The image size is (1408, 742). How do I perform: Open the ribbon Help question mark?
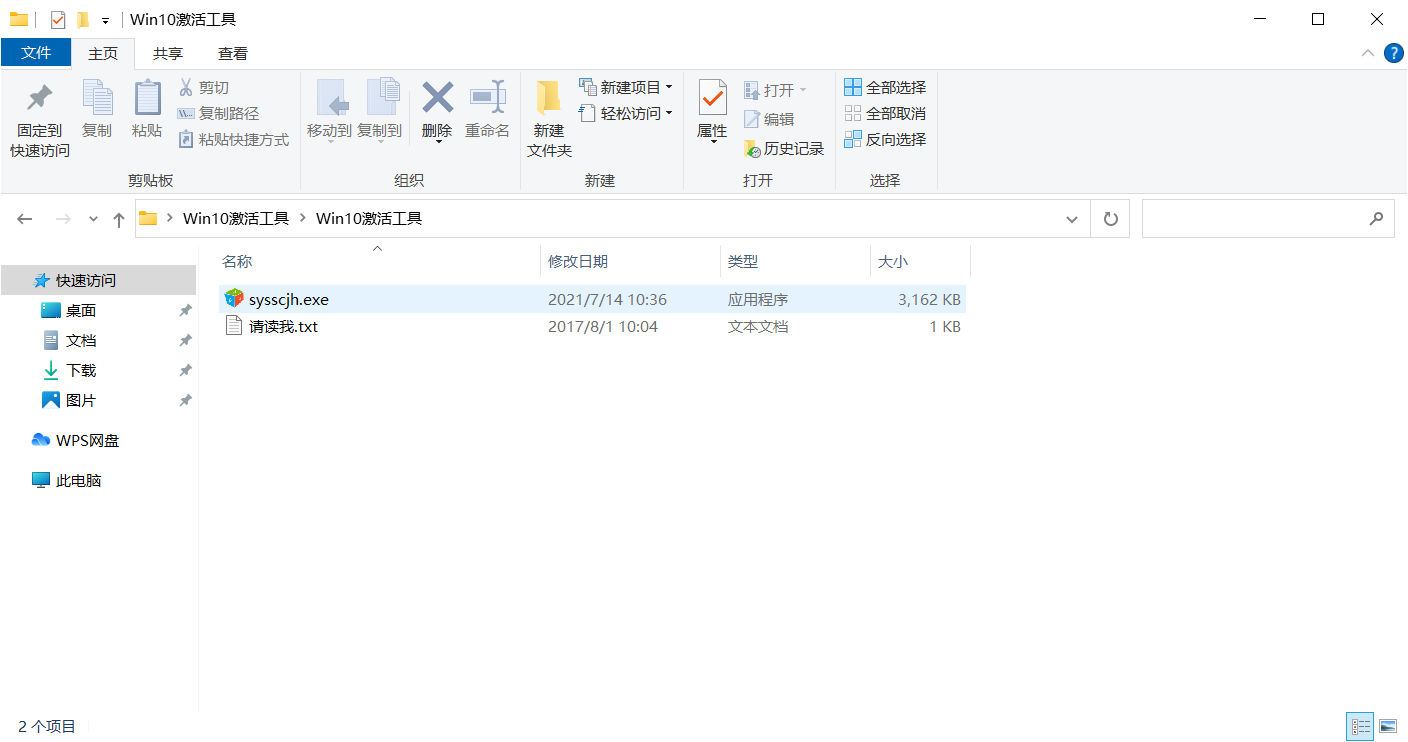tap(1393, 53)
